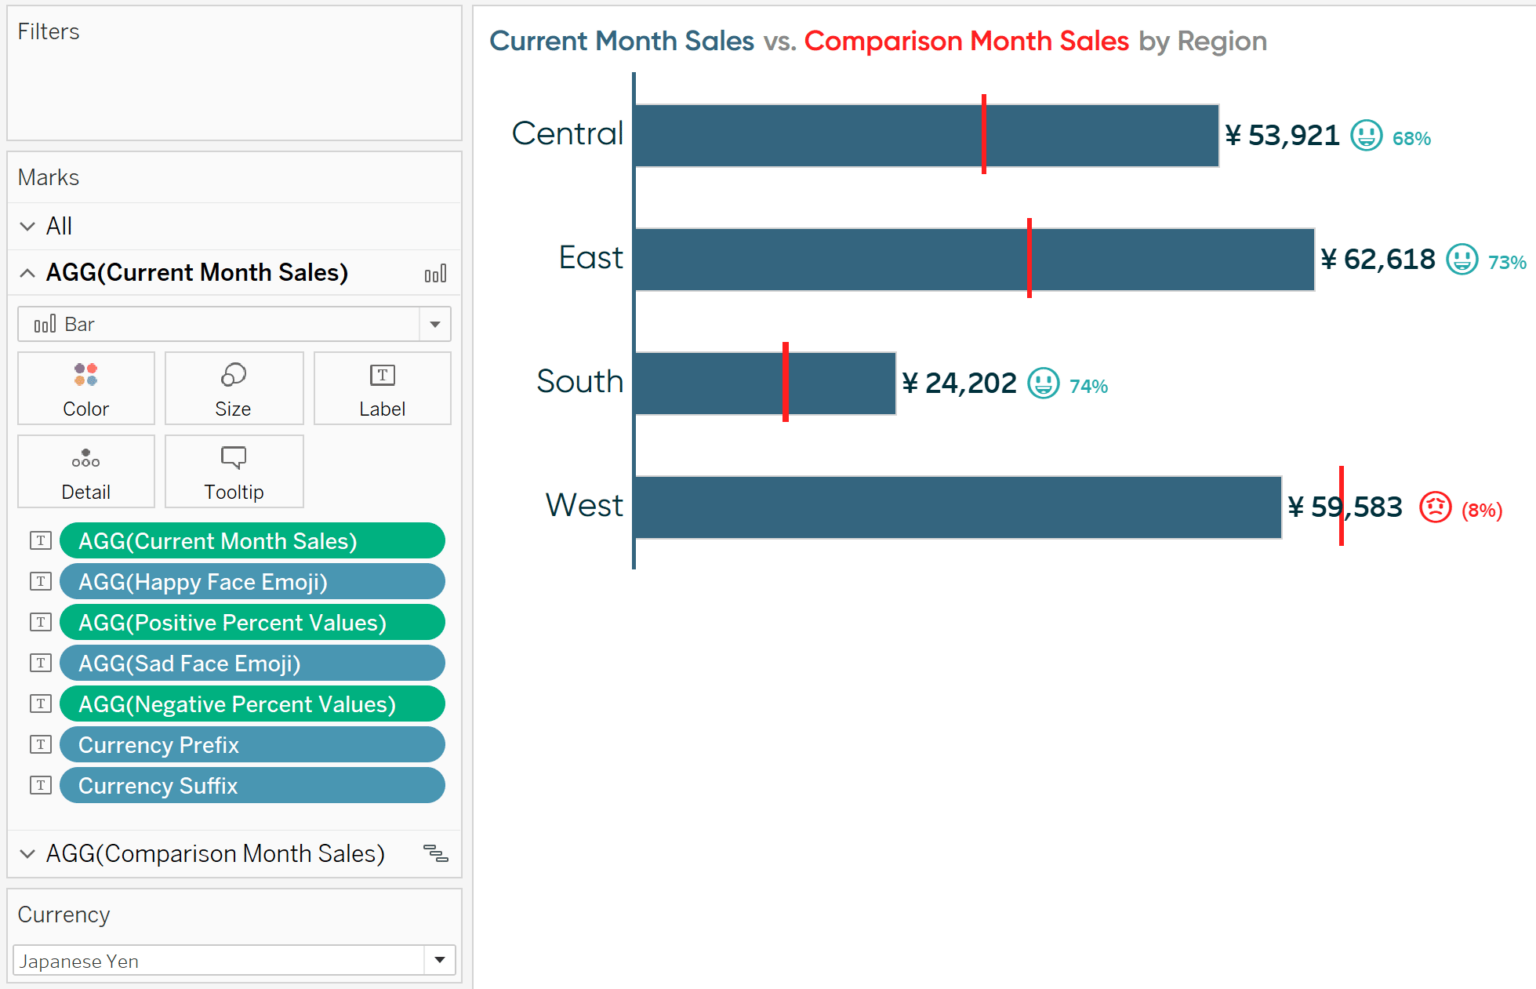Image resolution: width=1536 pixels, height=989 pixels.
Task: Open the Size mark property
Action: [x=233, y=388]
